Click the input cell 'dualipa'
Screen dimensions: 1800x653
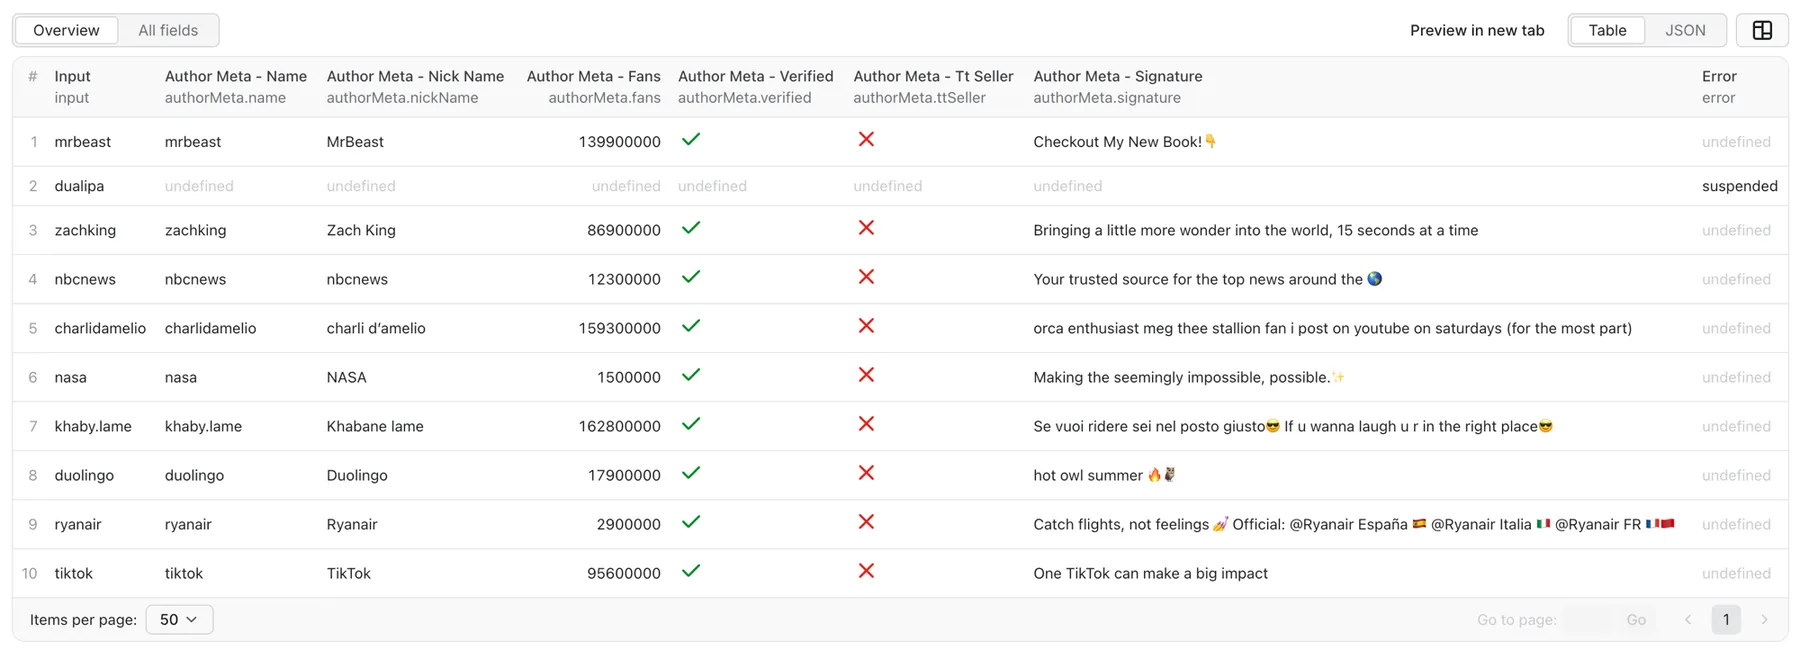click(x=79, y=186)
